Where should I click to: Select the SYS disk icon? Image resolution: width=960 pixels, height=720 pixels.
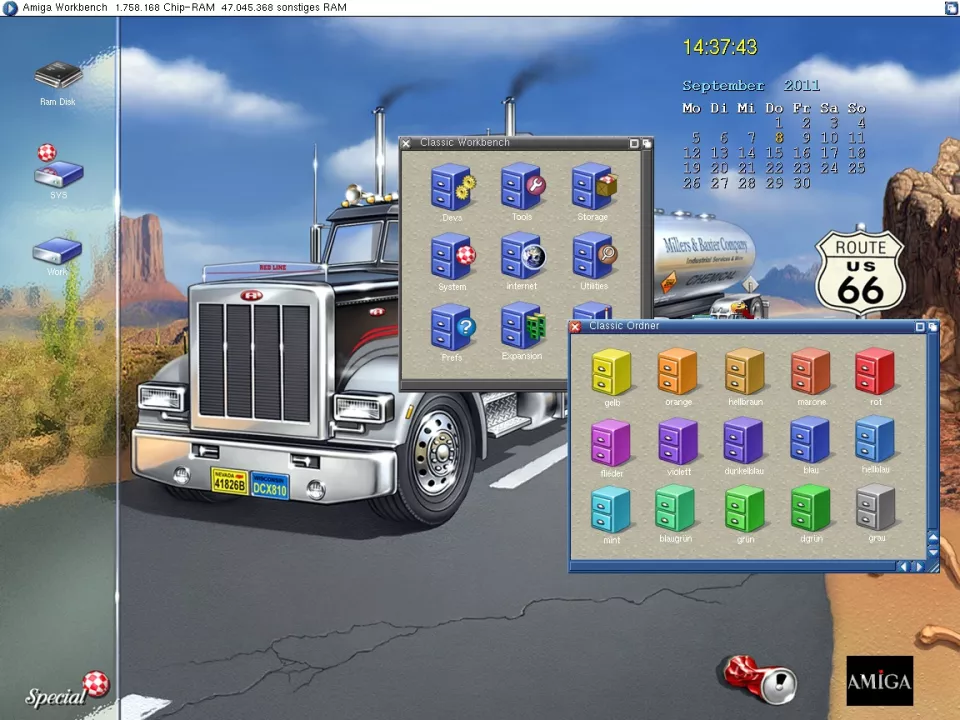click(58, 168)
